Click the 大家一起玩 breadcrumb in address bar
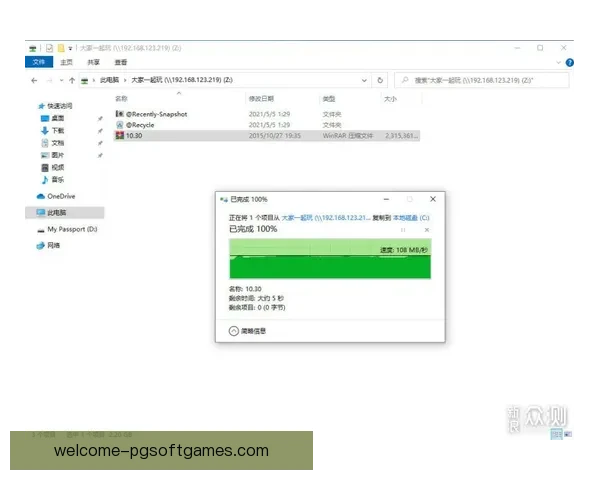600x480 pixels. [182, 80]
